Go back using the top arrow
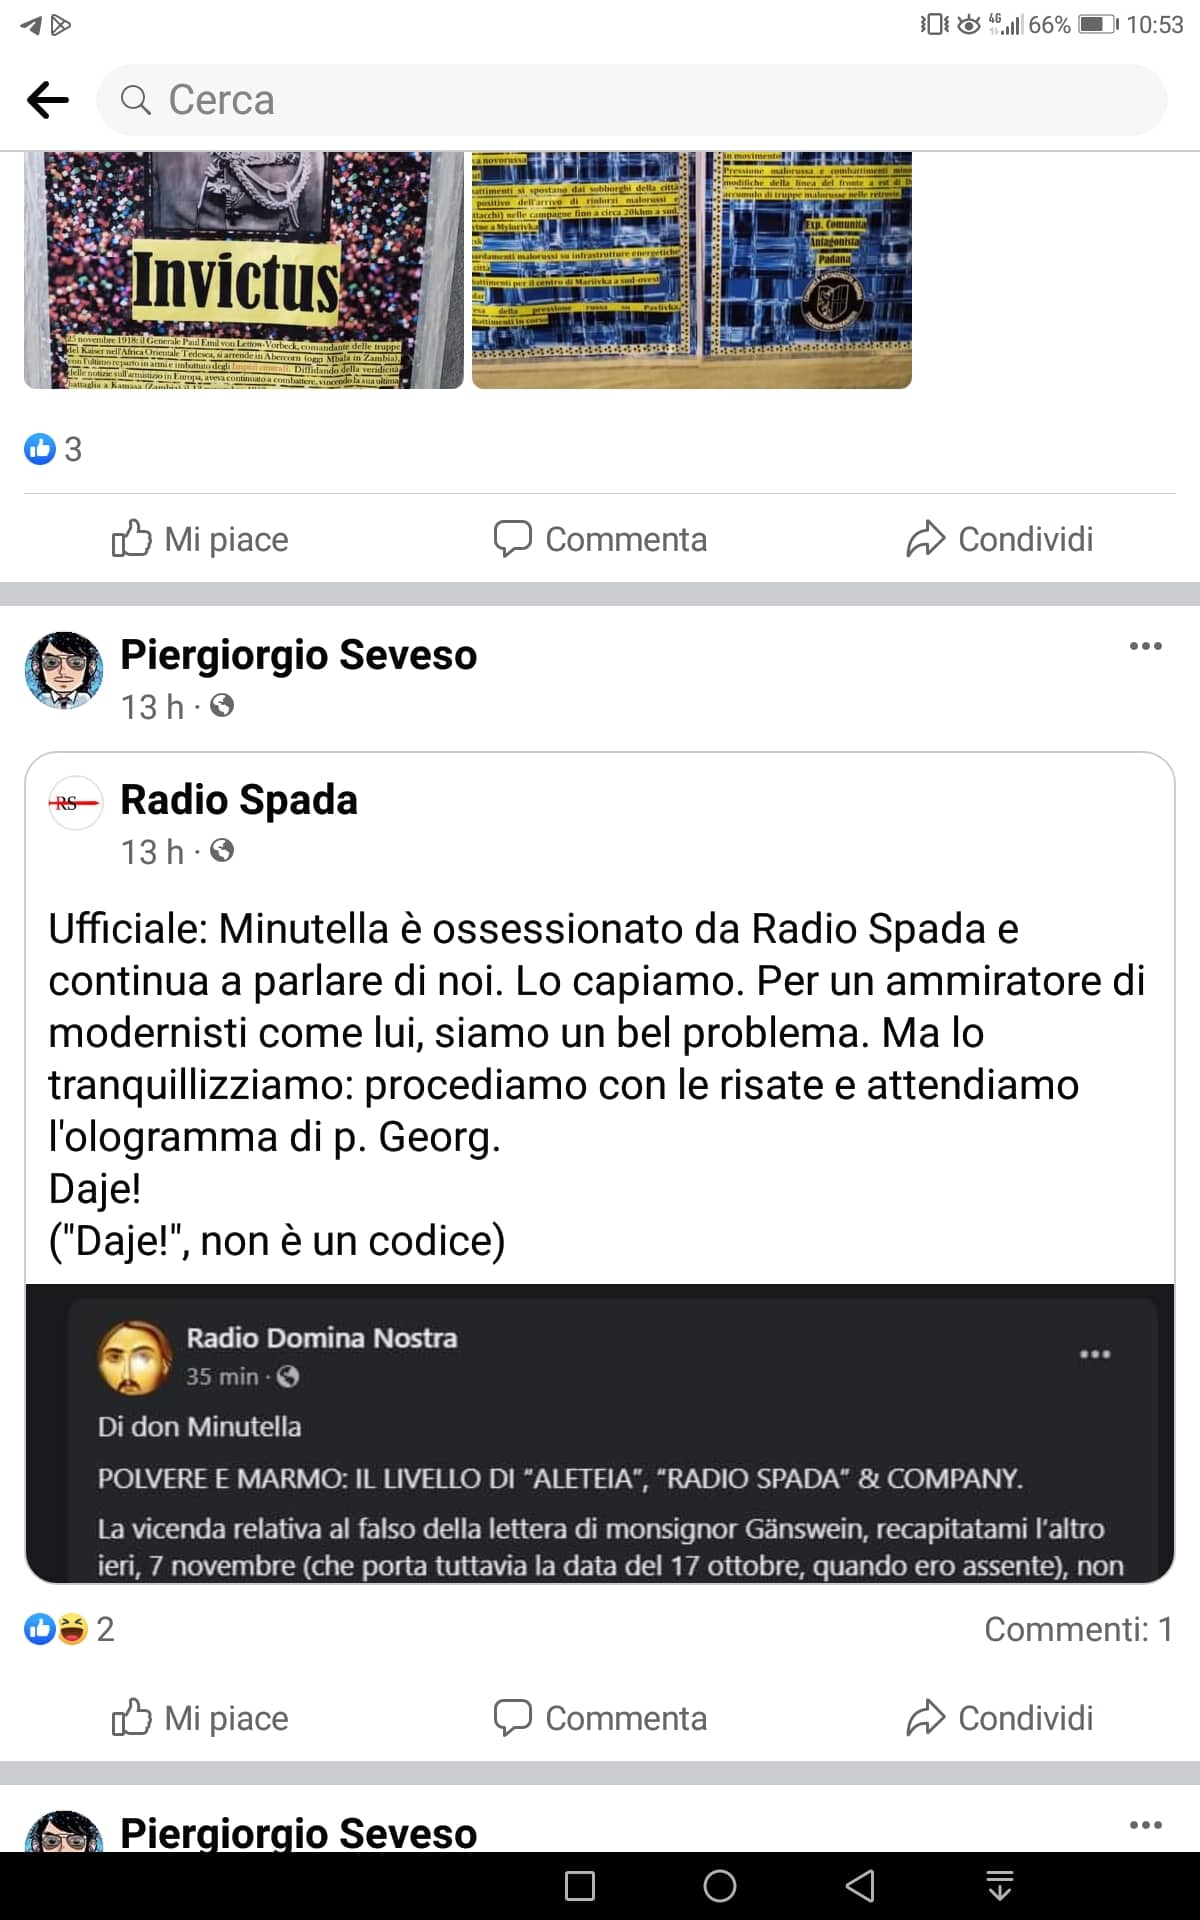Image resolution: width=1200 pixels, height=1920 pixels. tap(48, 100)
